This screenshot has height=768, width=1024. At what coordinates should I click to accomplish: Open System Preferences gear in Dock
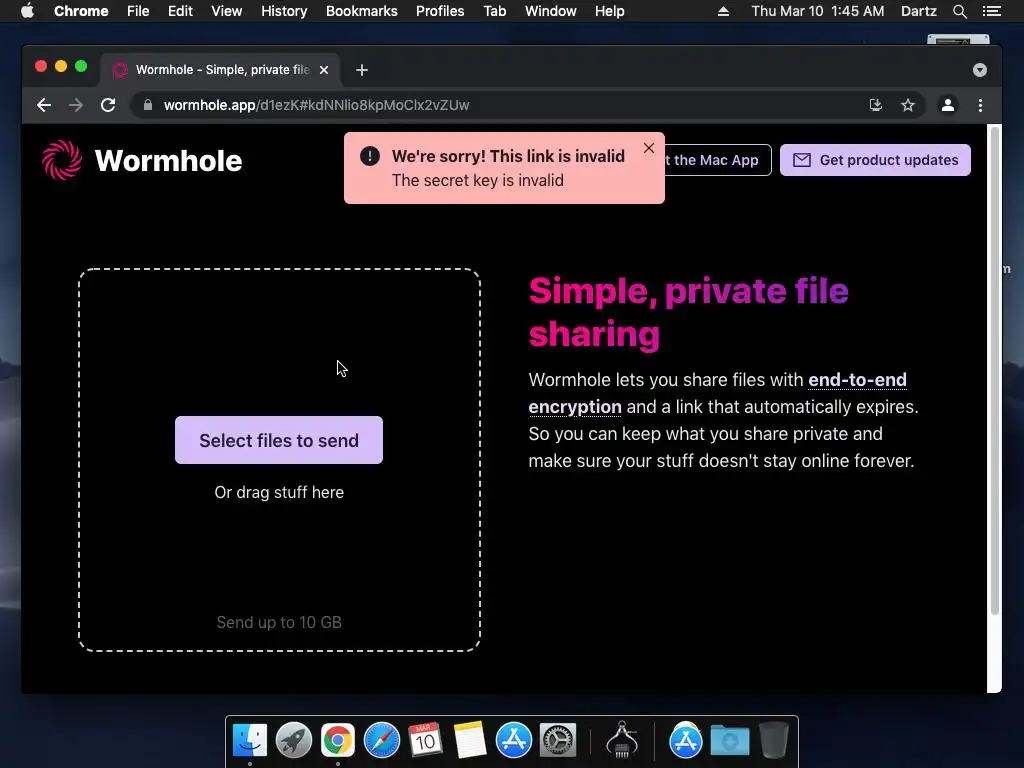coord(557,741)
